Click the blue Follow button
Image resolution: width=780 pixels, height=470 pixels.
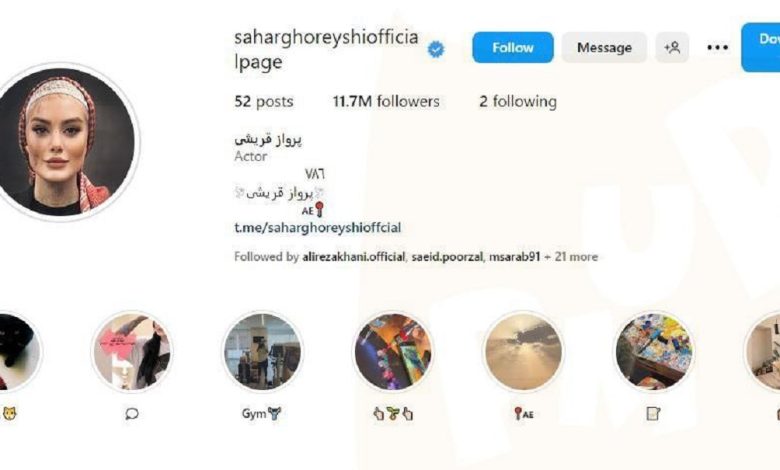click(513, 48)
